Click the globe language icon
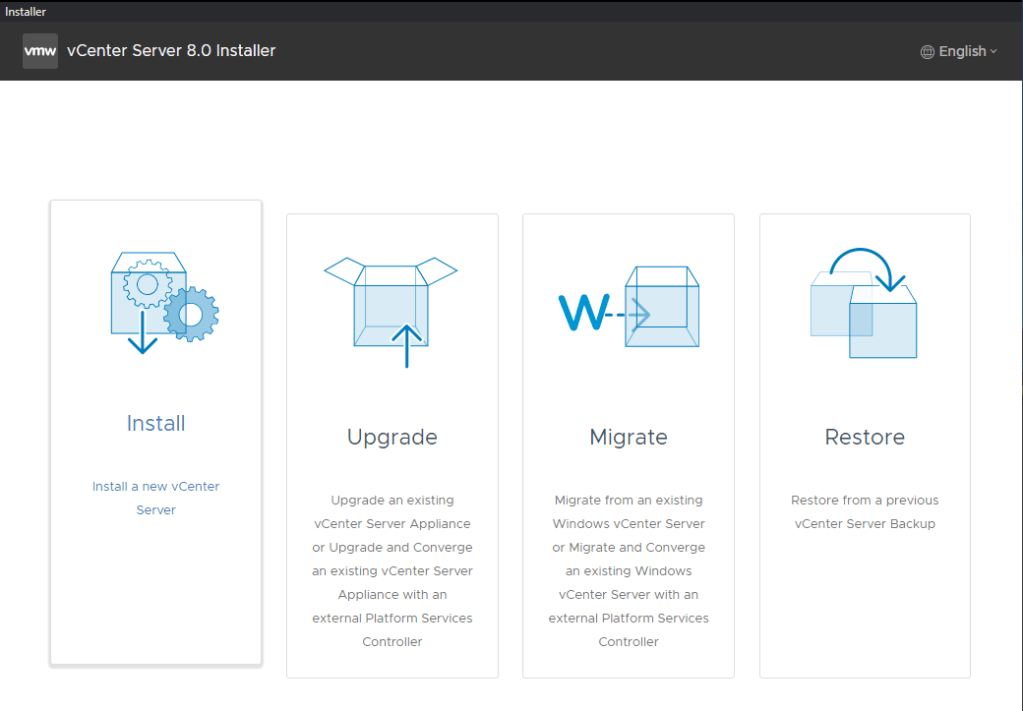This screenshot has width=1023, height=711. click(x=927, y=52)
